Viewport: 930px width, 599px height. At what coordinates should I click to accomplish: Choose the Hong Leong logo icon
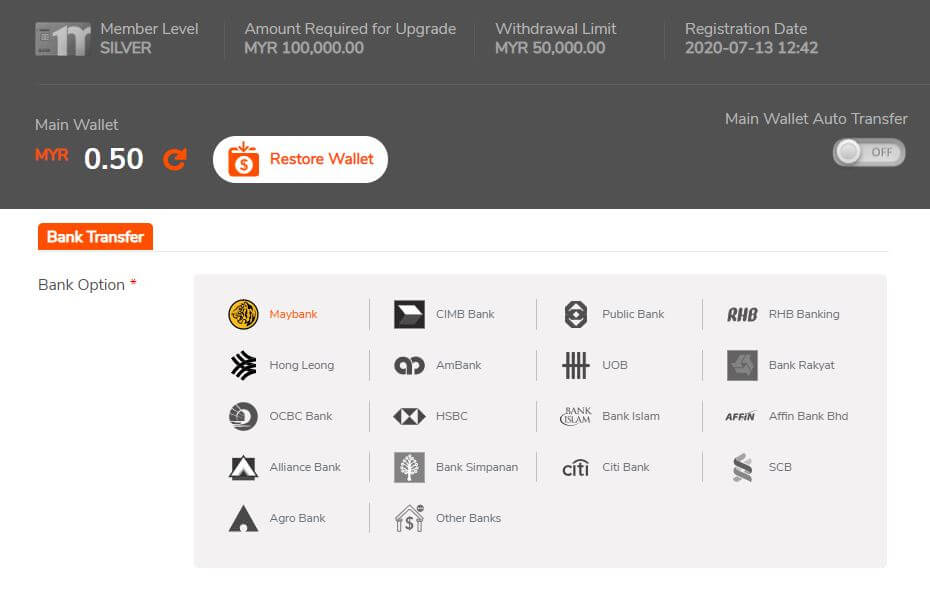[x=243, y=365]
